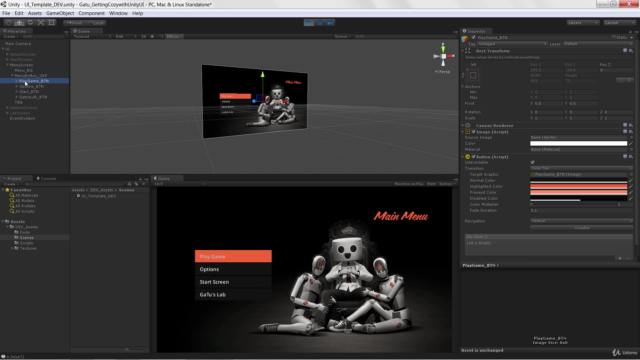The image size is (640, 360).
Task: Select the Hand tool in the toolbar
Action: [x=9, y=23]
